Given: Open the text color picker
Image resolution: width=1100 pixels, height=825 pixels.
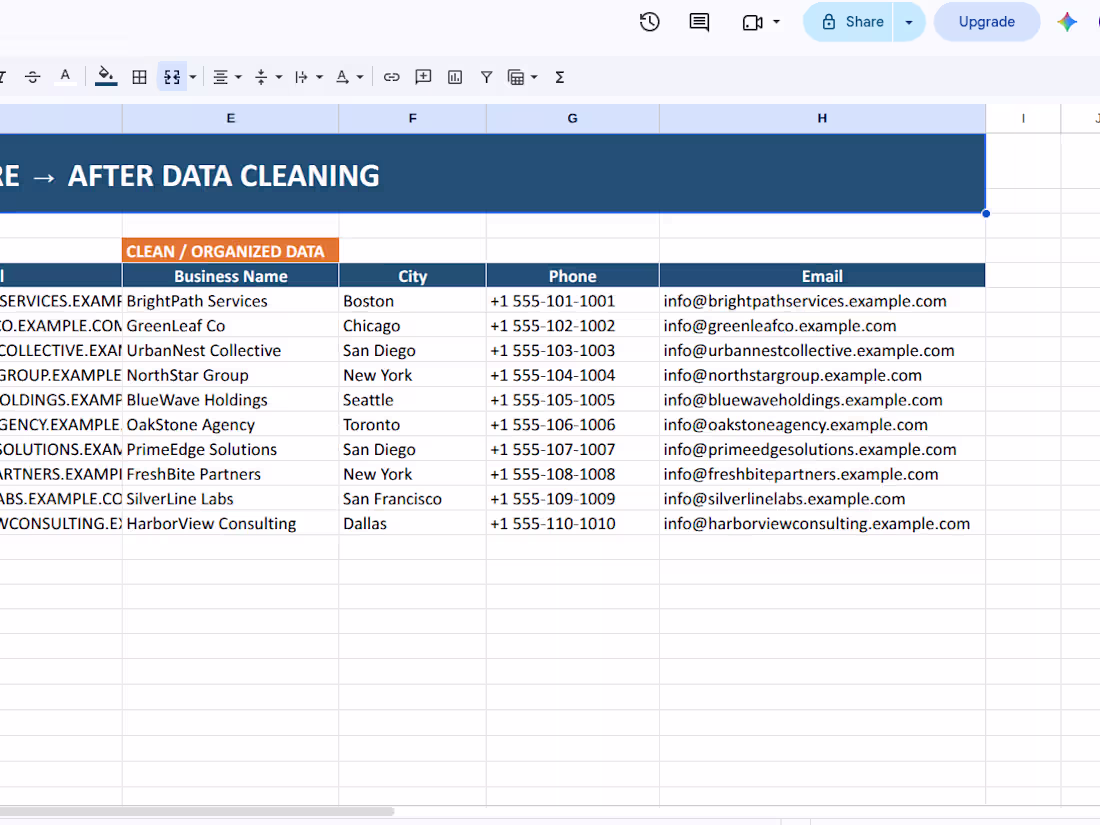Looking at the screenshot, I should (65, 77).
